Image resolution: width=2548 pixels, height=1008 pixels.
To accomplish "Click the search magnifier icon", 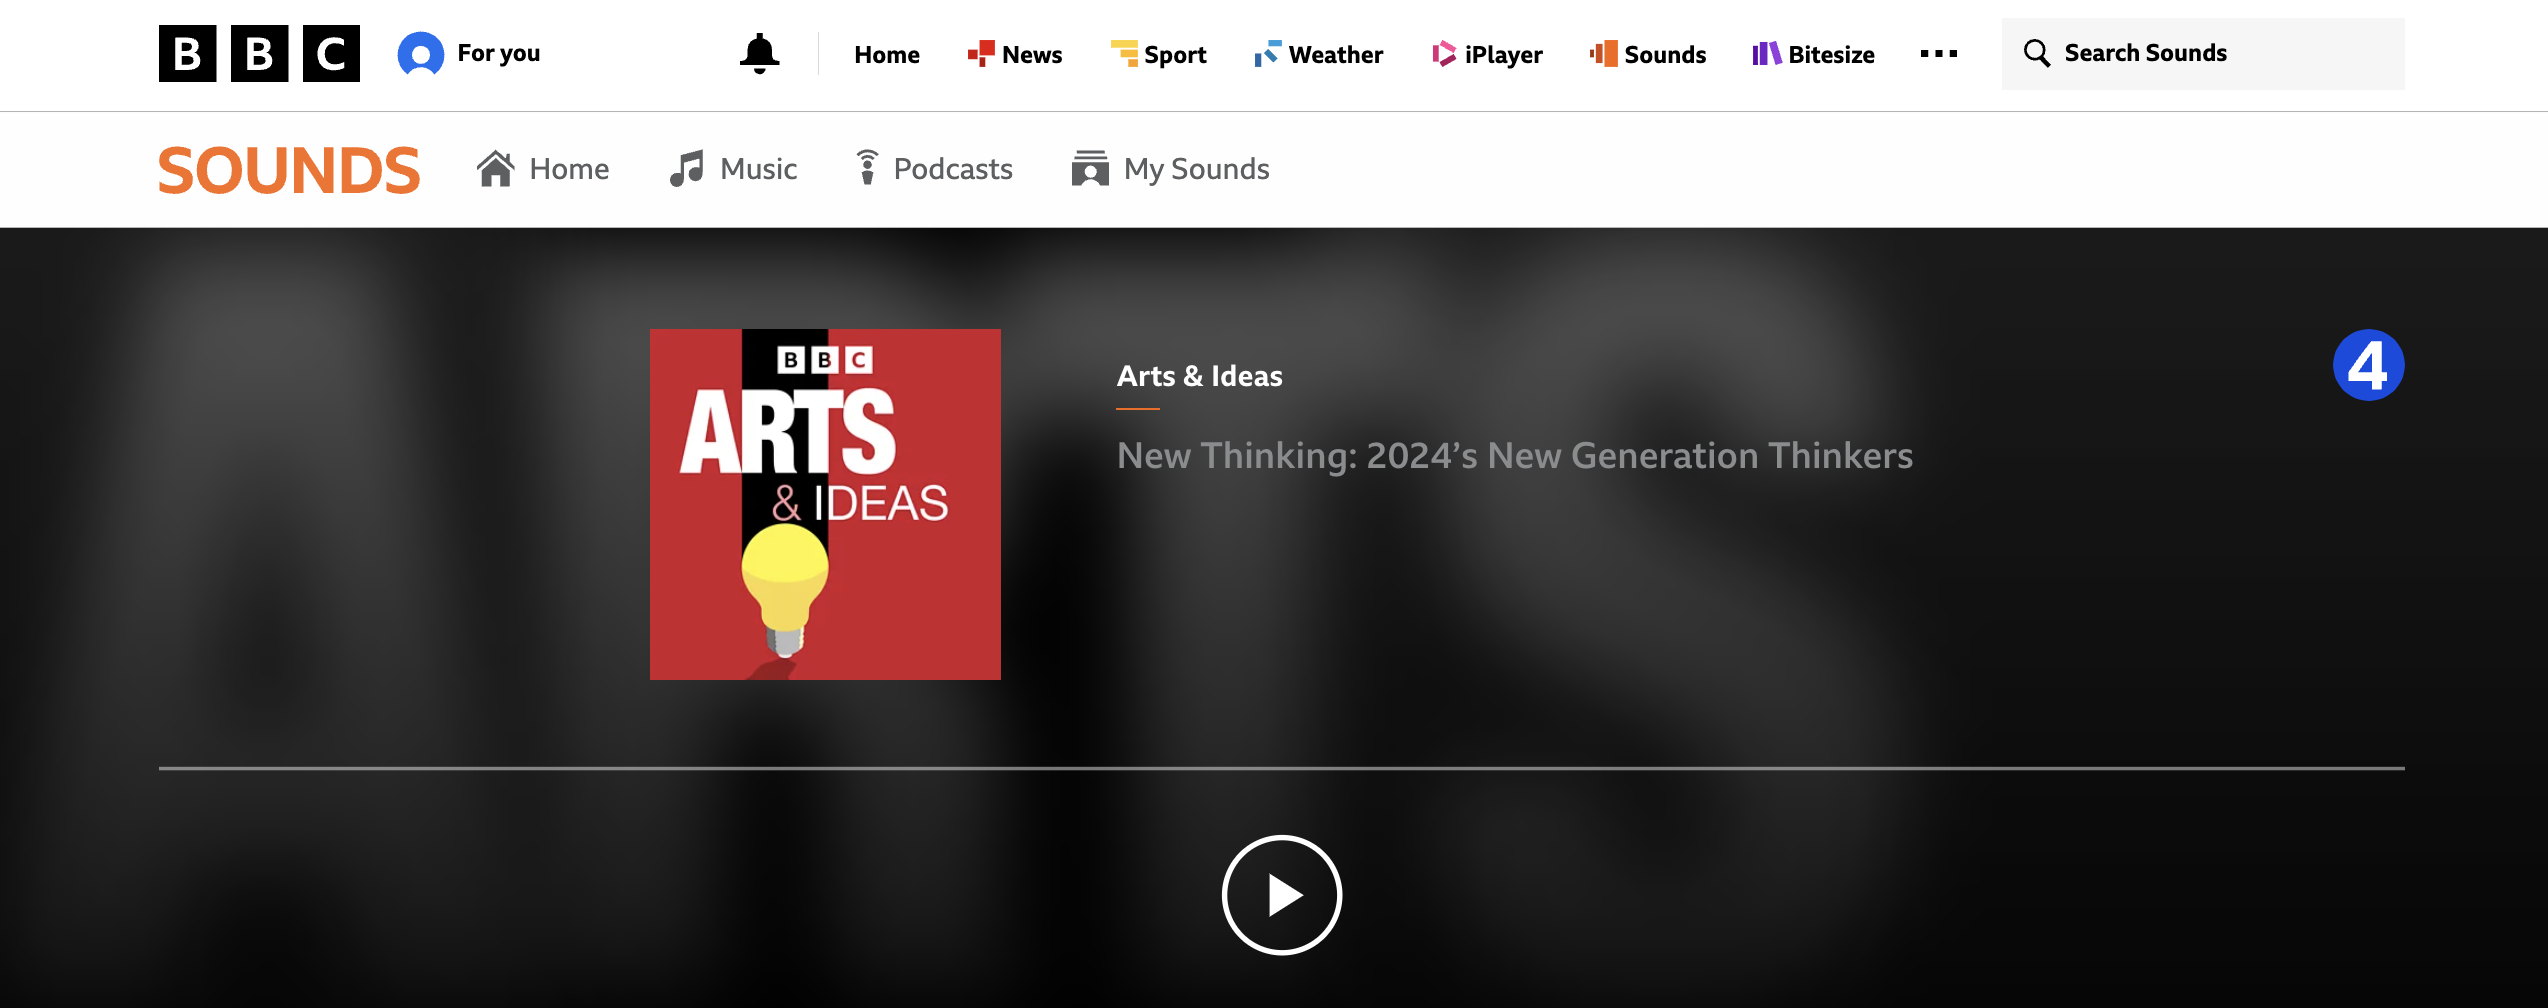I will coord(2037,53).
